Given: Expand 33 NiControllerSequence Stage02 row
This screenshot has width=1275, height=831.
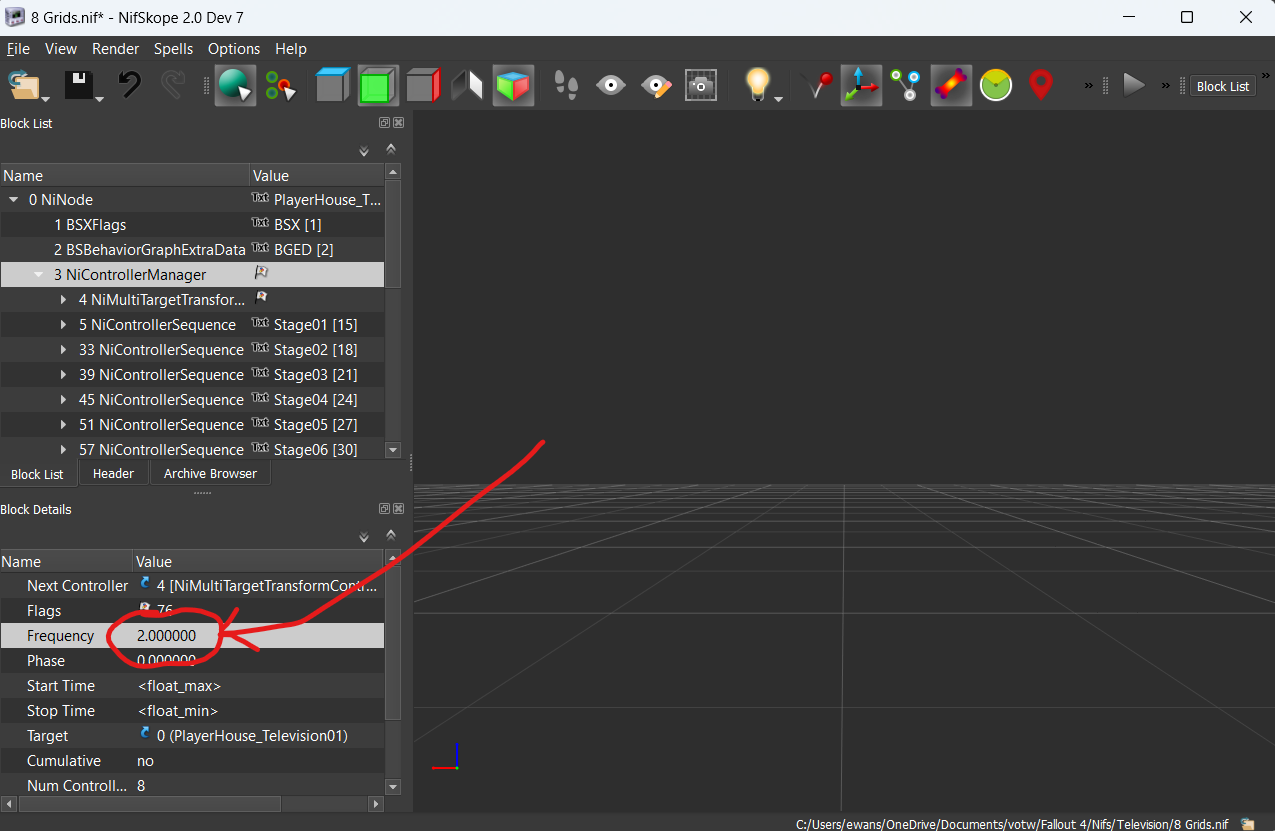Looking at the screenshot, I should [64, 350].
